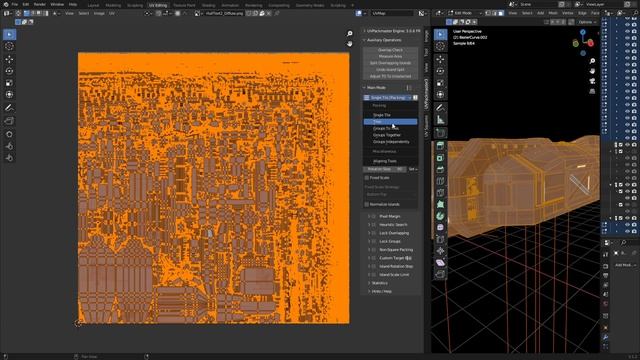
Task: Select the Bevel tool
Action: click(440, 169)
